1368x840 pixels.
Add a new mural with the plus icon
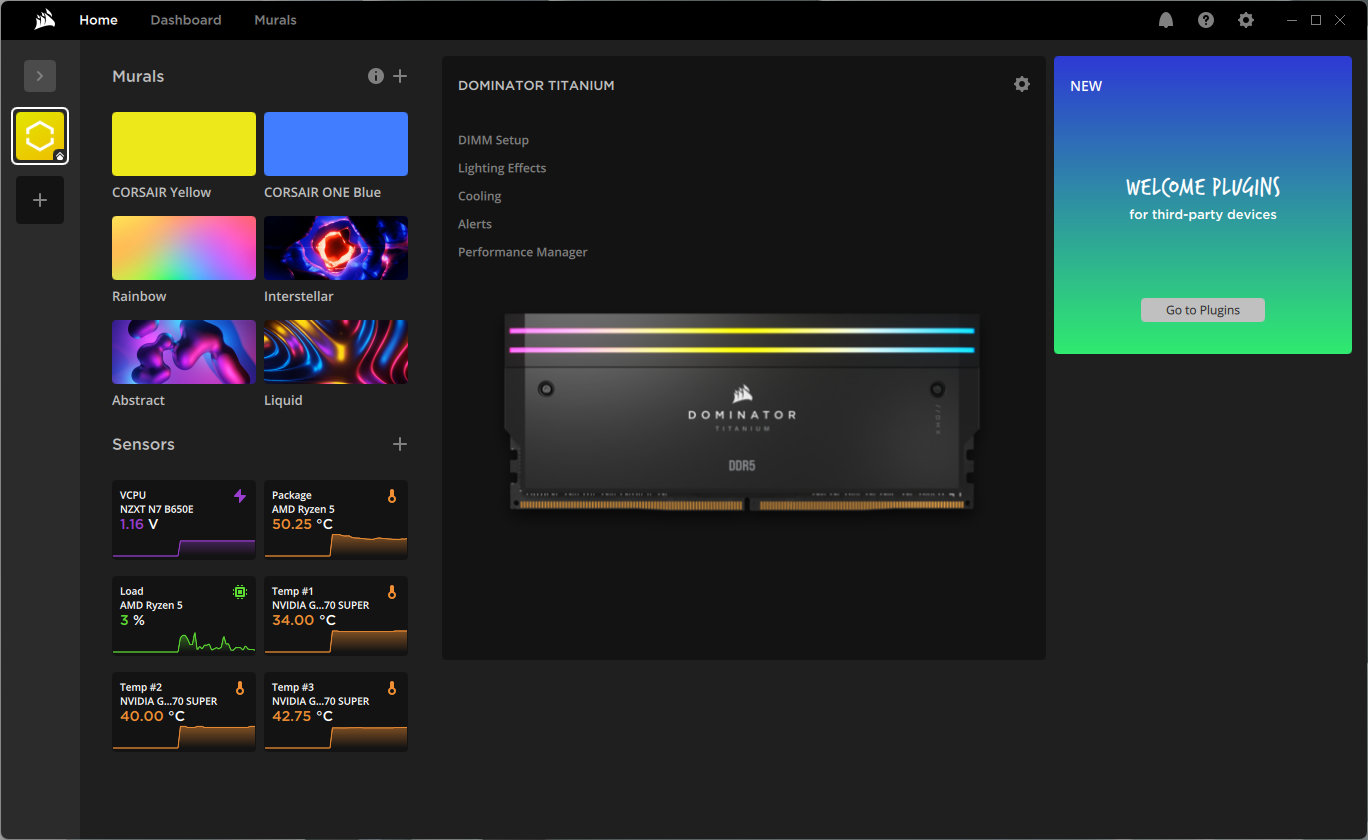tap(400, 76)
